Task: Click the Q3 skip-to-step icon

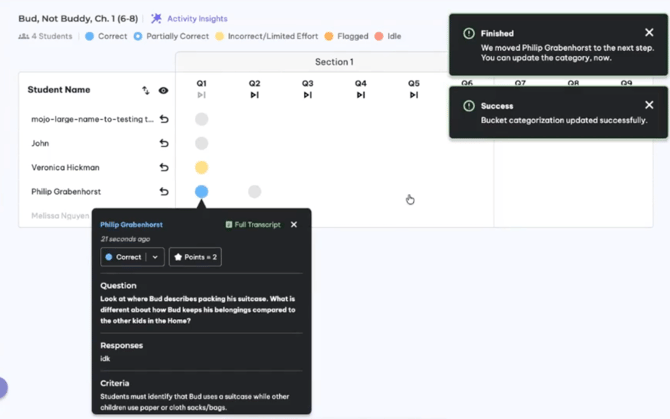Action: pos(307,95)
